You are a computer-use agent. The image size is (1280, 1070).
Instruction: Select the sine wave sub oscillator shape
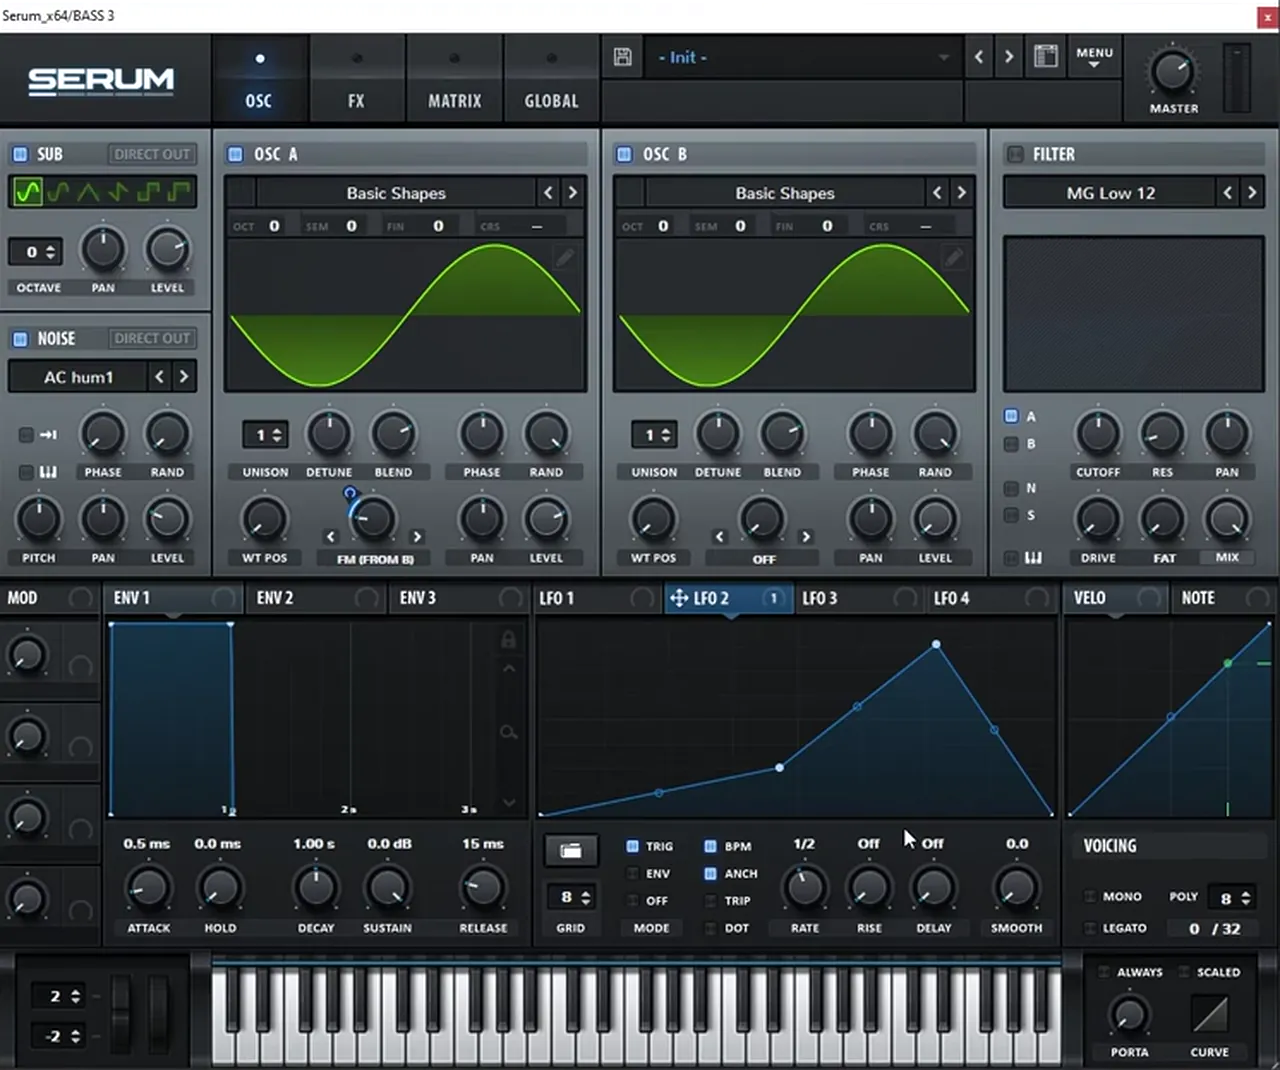click(x=28, y=191)
